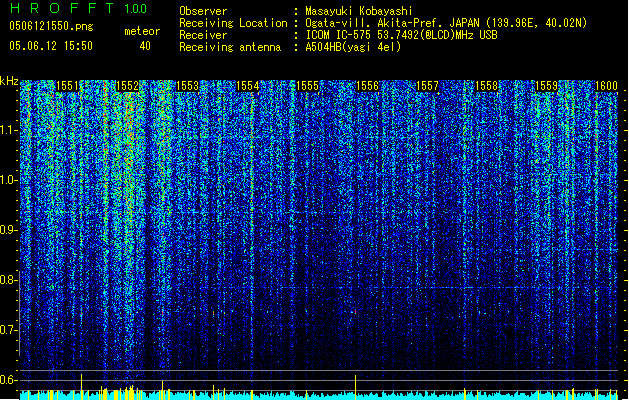Click the 0.6 kHz axis label
This screenshot has height=400, width=629.
tap(8, 380)
